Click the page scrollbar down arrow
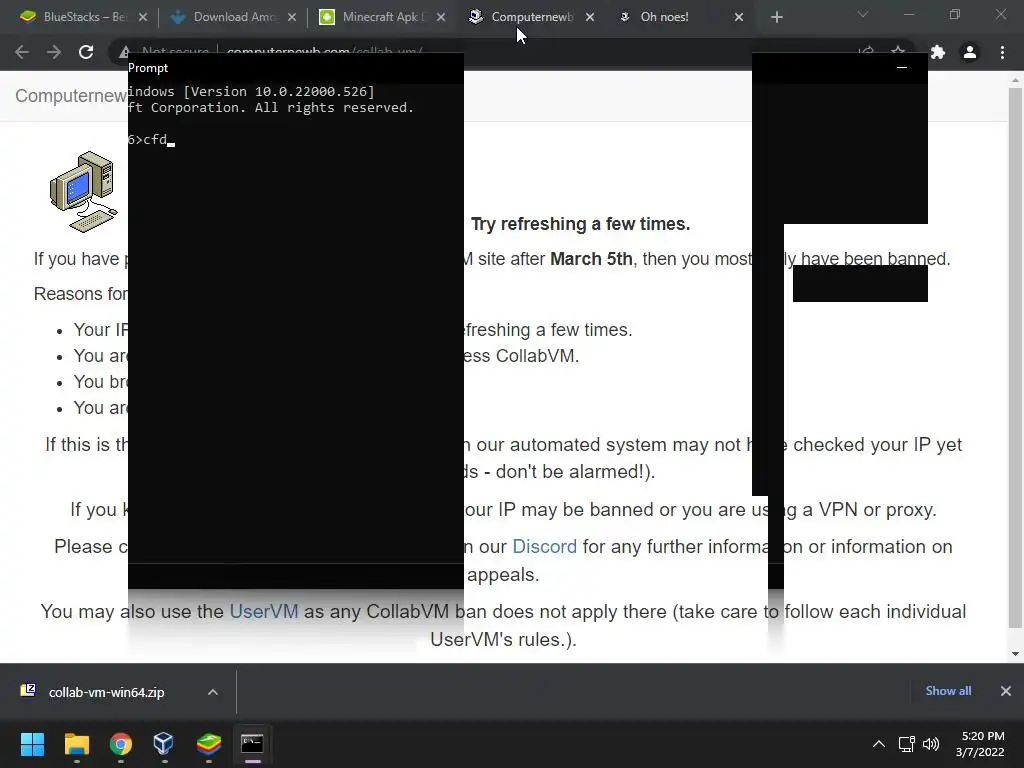This screenshot has height=768, width=1024. [x=1015, y=654]
